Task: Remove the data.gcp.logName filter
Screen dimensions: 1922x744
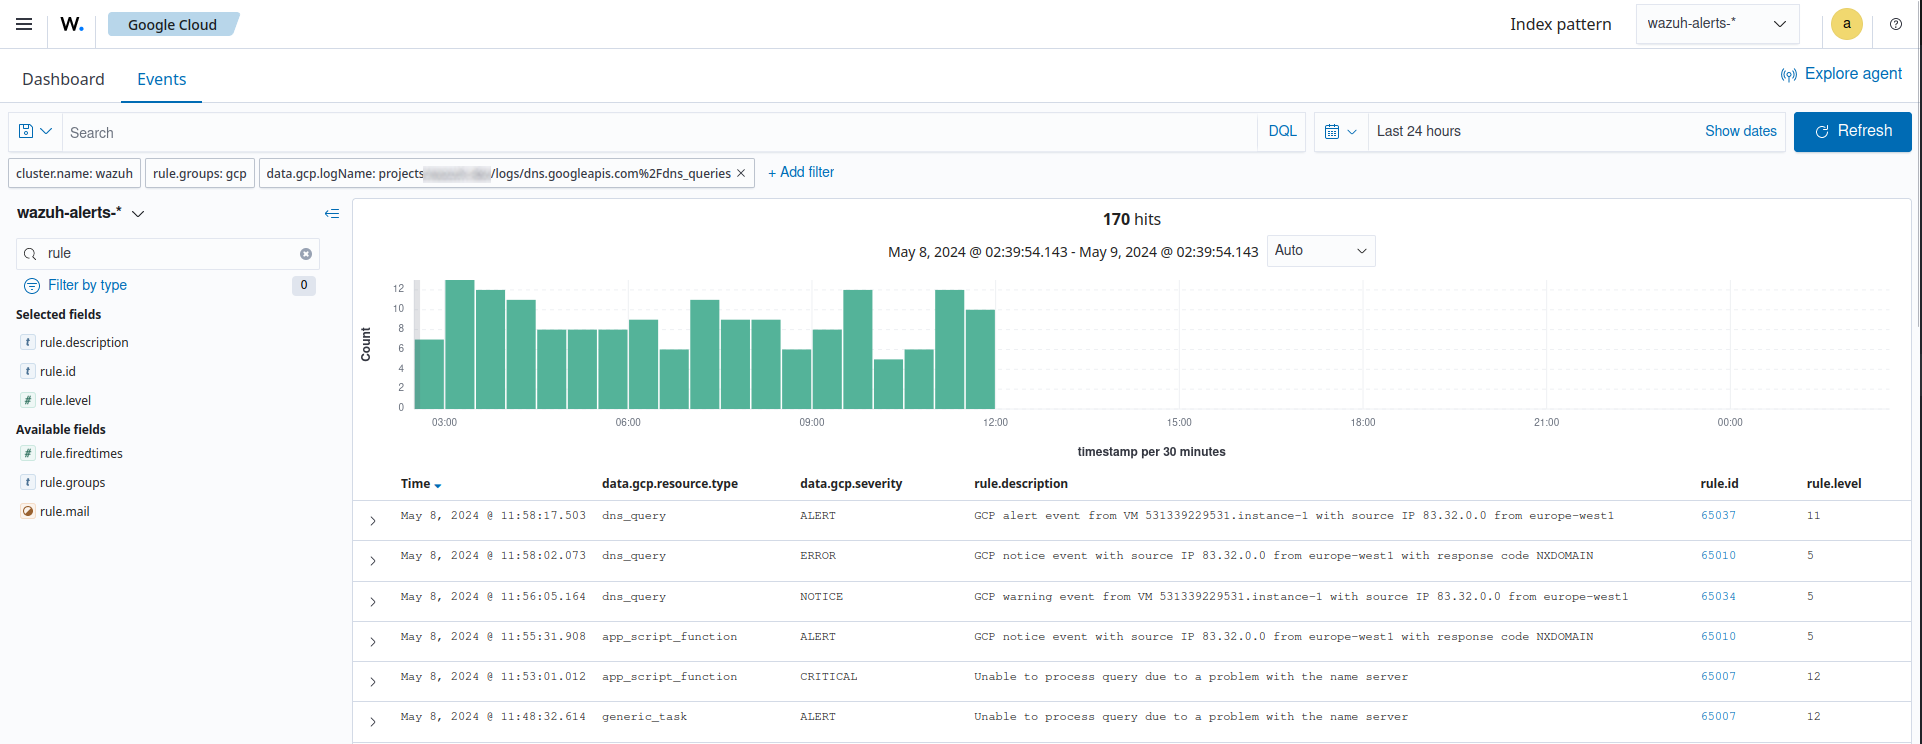Action: click(x=741, y=173)
